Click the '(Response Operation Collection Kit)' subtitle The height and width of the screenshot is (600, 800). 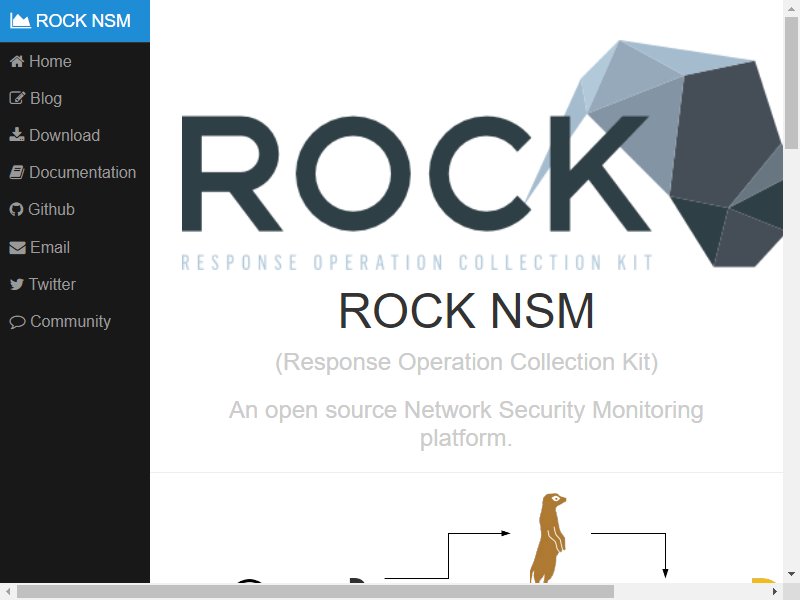pos(466,362)
